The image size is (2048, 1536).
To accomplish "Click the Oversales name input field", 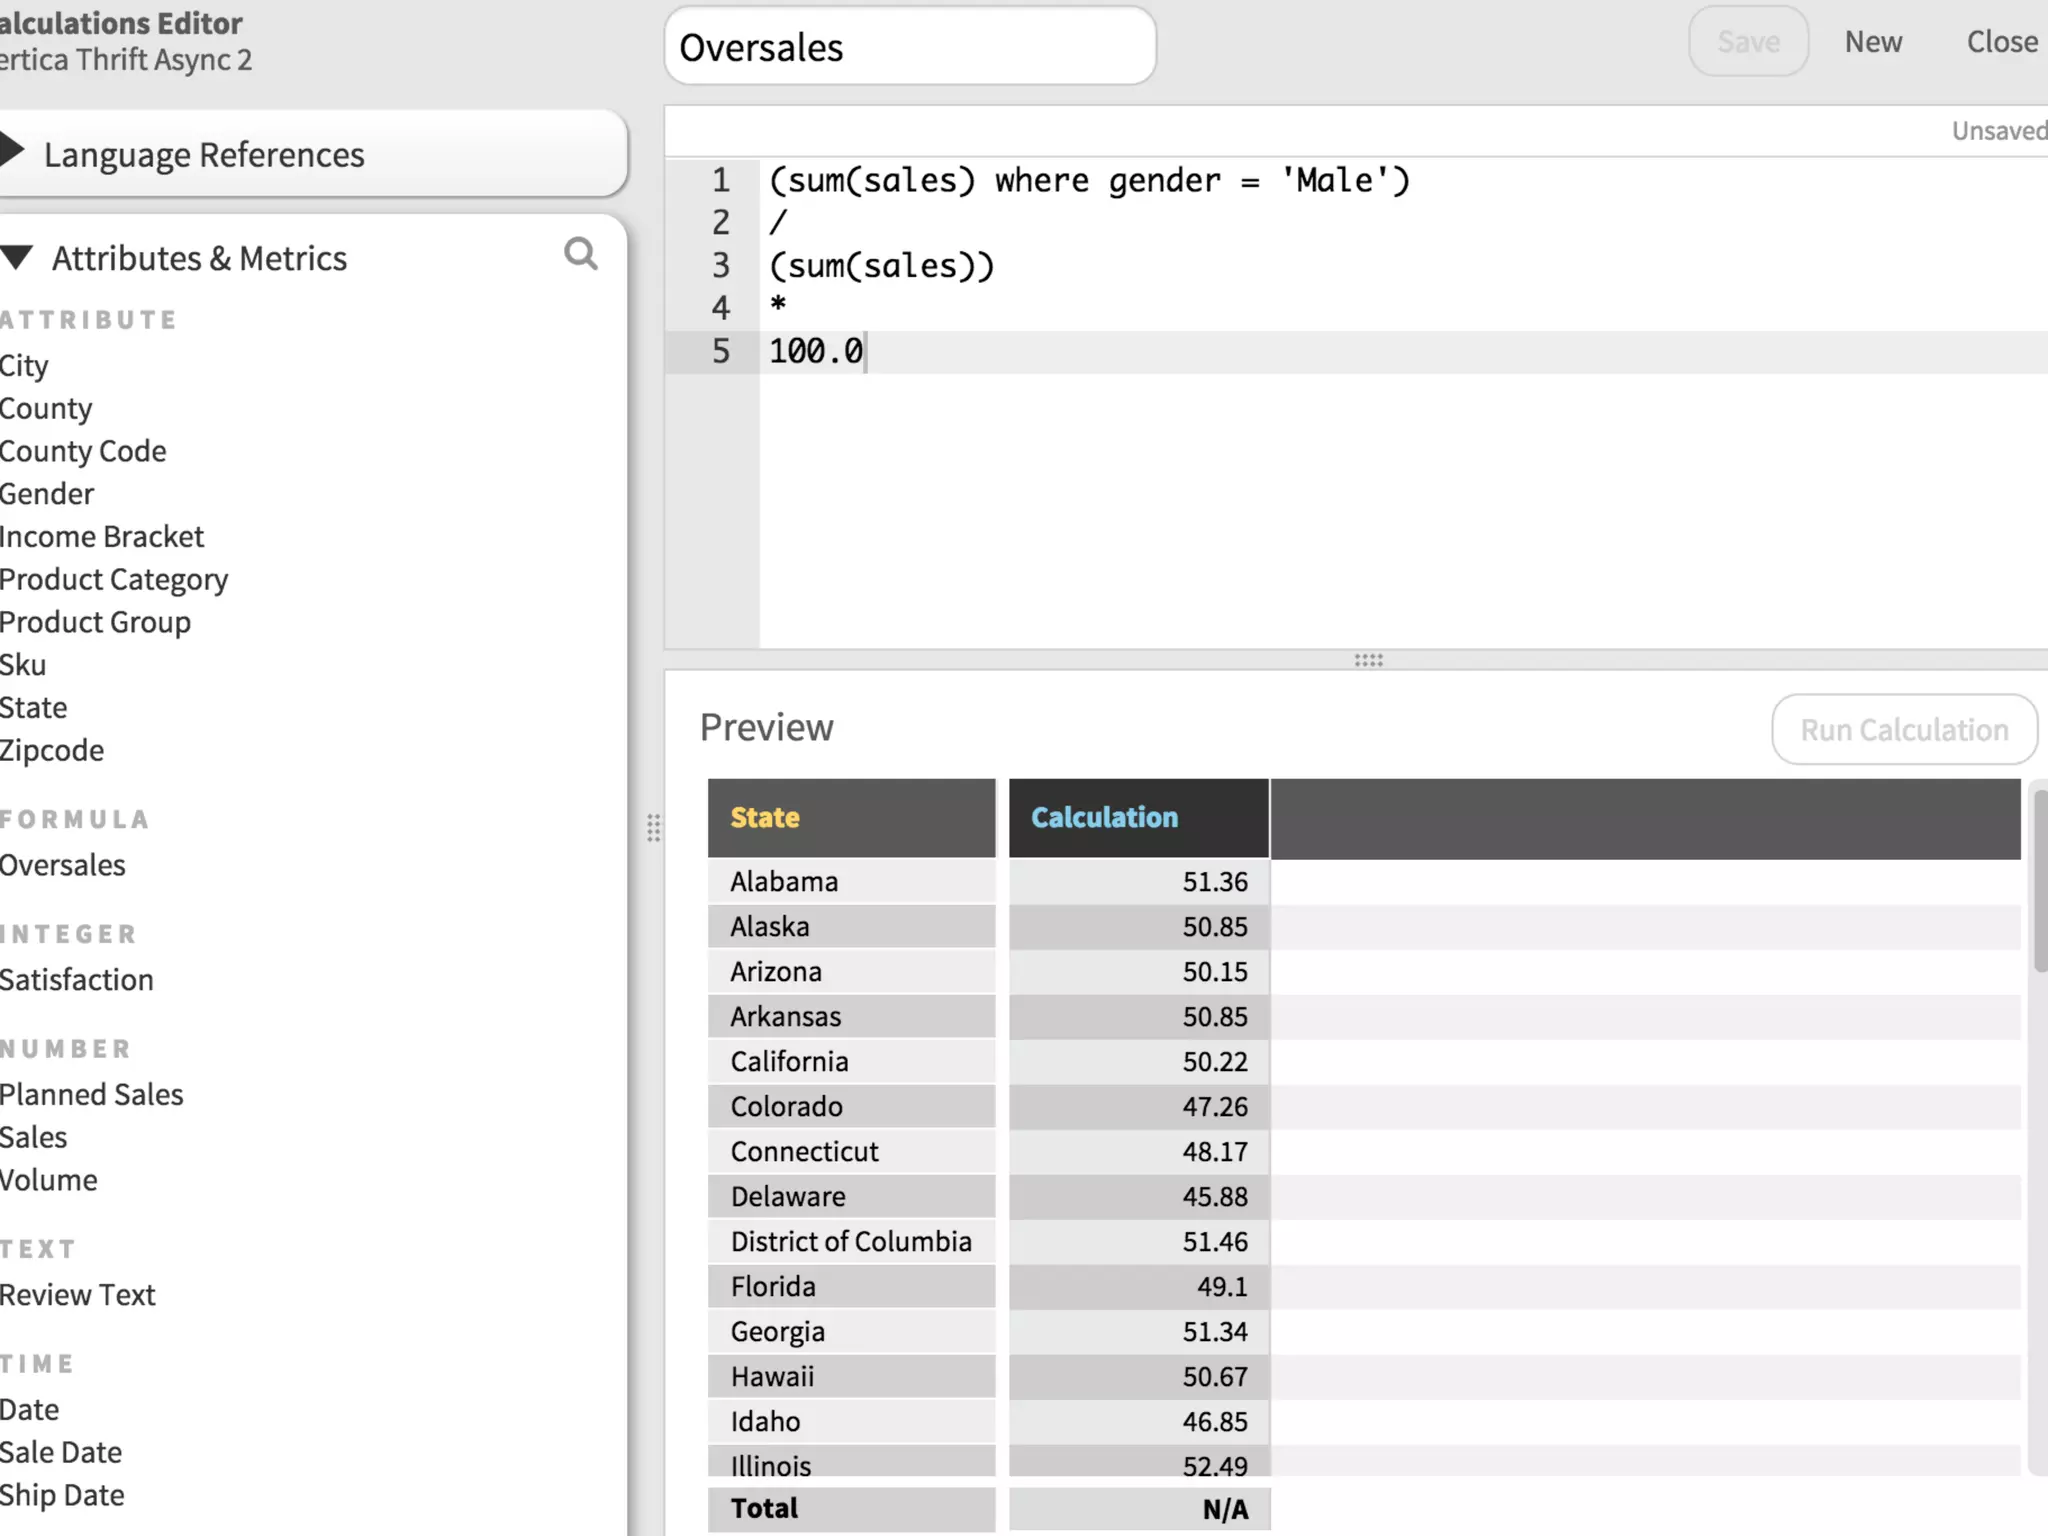I will pos(909,47).
